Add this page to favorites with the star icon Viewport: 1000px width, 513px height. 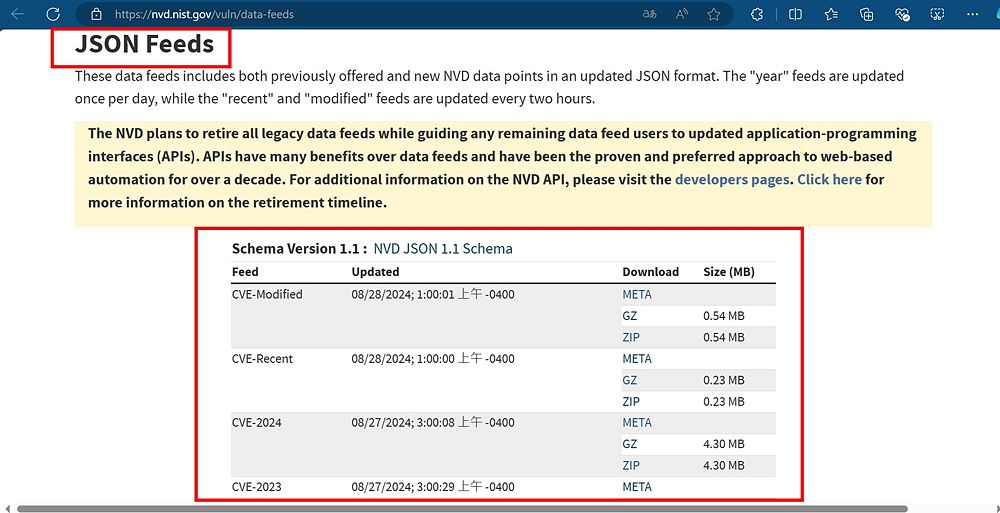pos(714,14)
